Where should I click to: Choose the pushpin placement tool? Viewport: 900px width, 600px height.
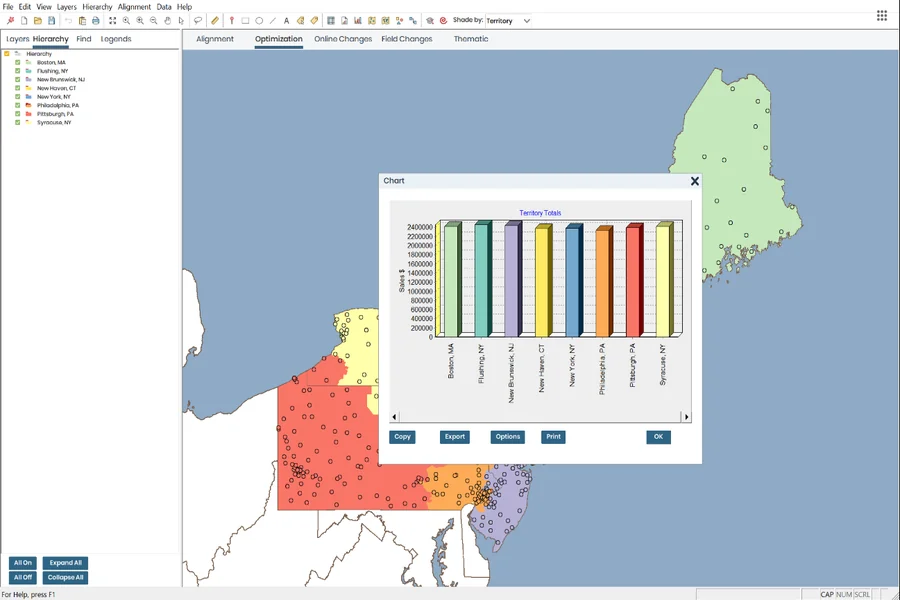pyautogui.click(x=231, y=18)
